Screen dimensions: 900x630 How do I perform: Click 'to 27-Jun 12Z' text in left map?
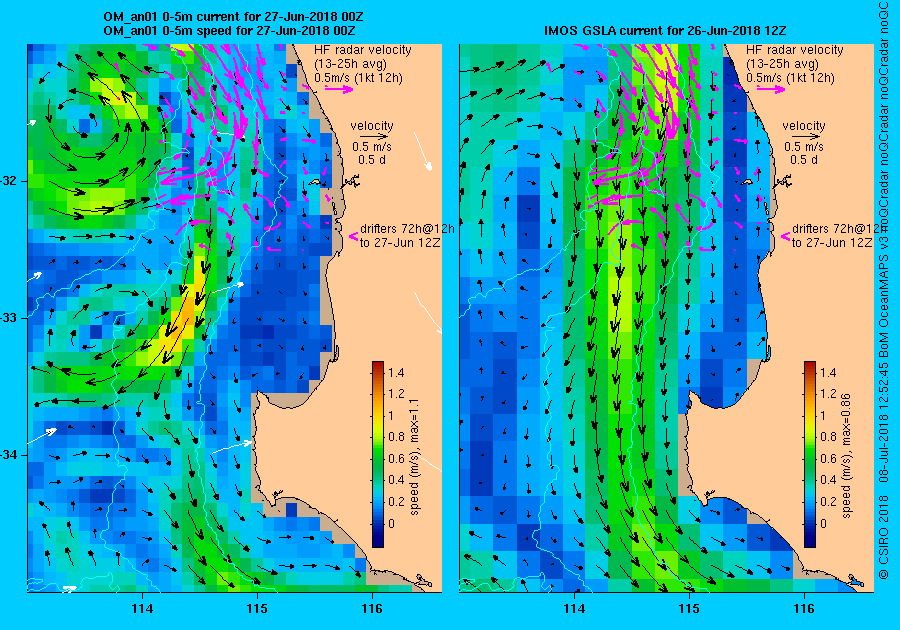click(400, 243)
